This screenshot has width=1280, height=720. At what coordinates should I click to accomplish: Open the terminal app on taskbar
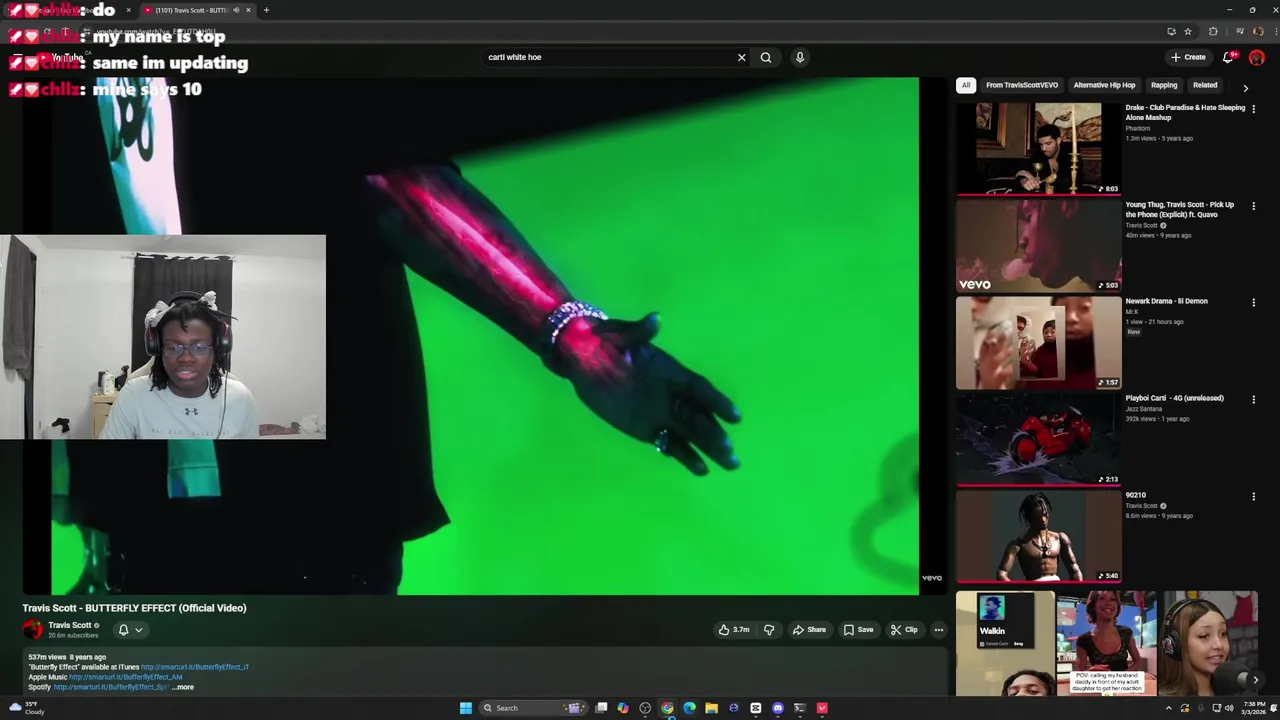[x=799, y=708]
